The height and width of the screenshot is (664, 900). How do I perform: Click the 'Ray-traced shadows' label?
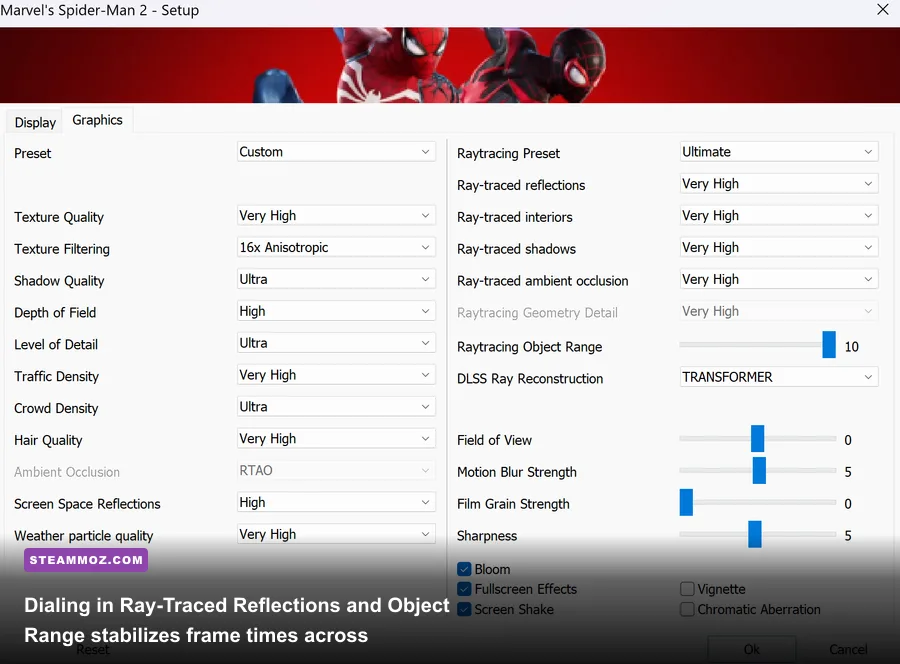pyautogui.click(x=516, y=249)
